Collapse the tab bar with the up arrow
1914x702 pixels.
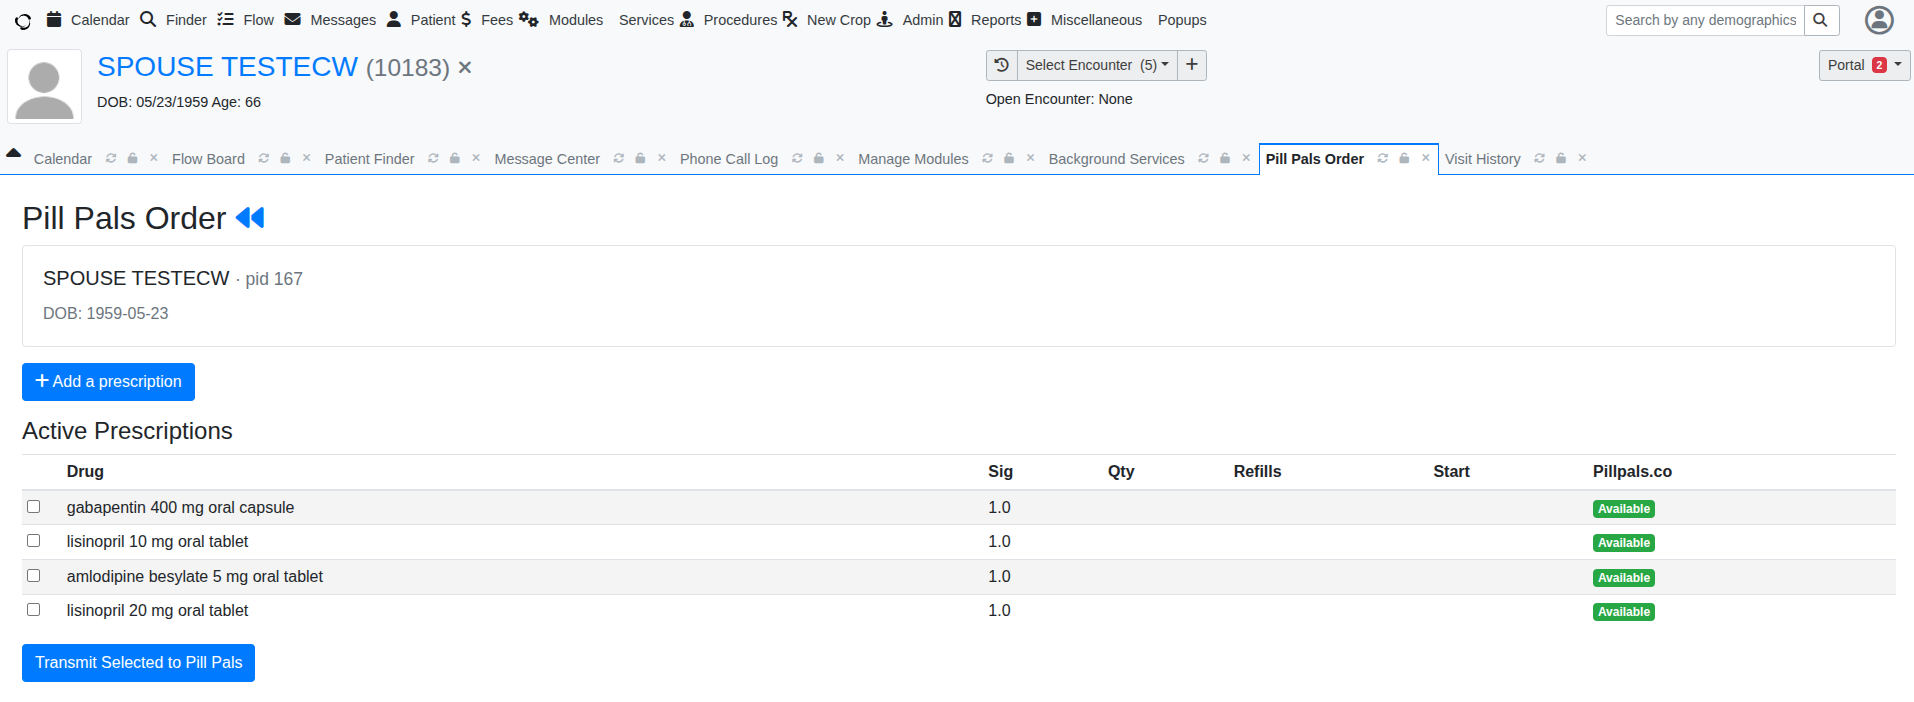click(14, 153)
